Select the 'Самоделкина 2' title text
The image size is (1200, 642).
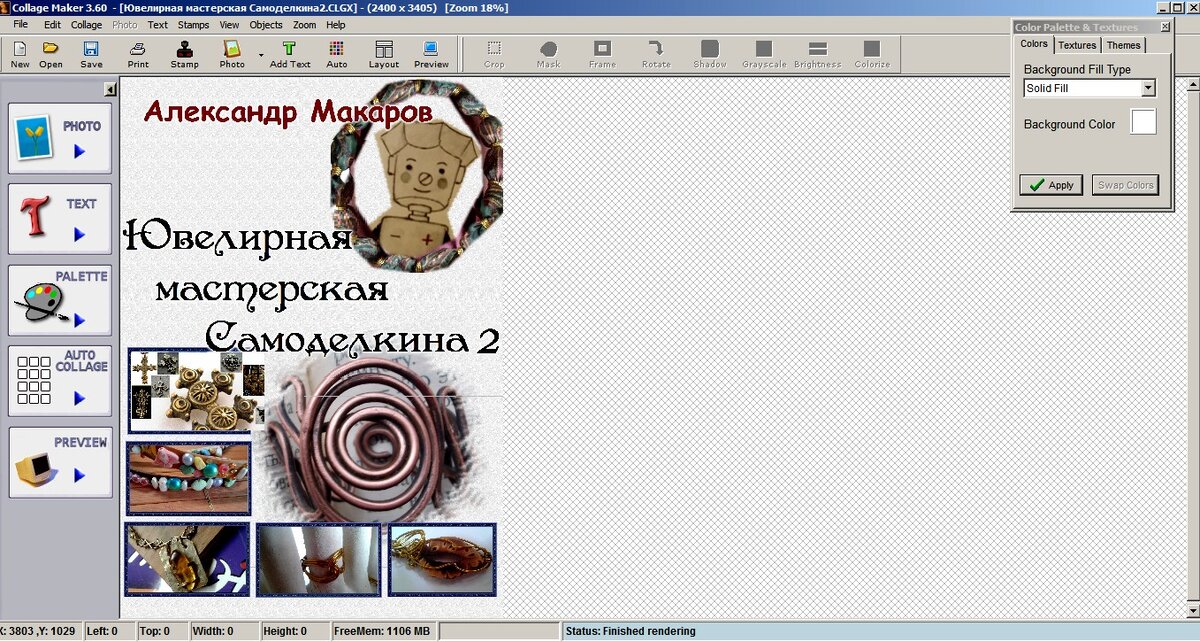pos(352,339)
